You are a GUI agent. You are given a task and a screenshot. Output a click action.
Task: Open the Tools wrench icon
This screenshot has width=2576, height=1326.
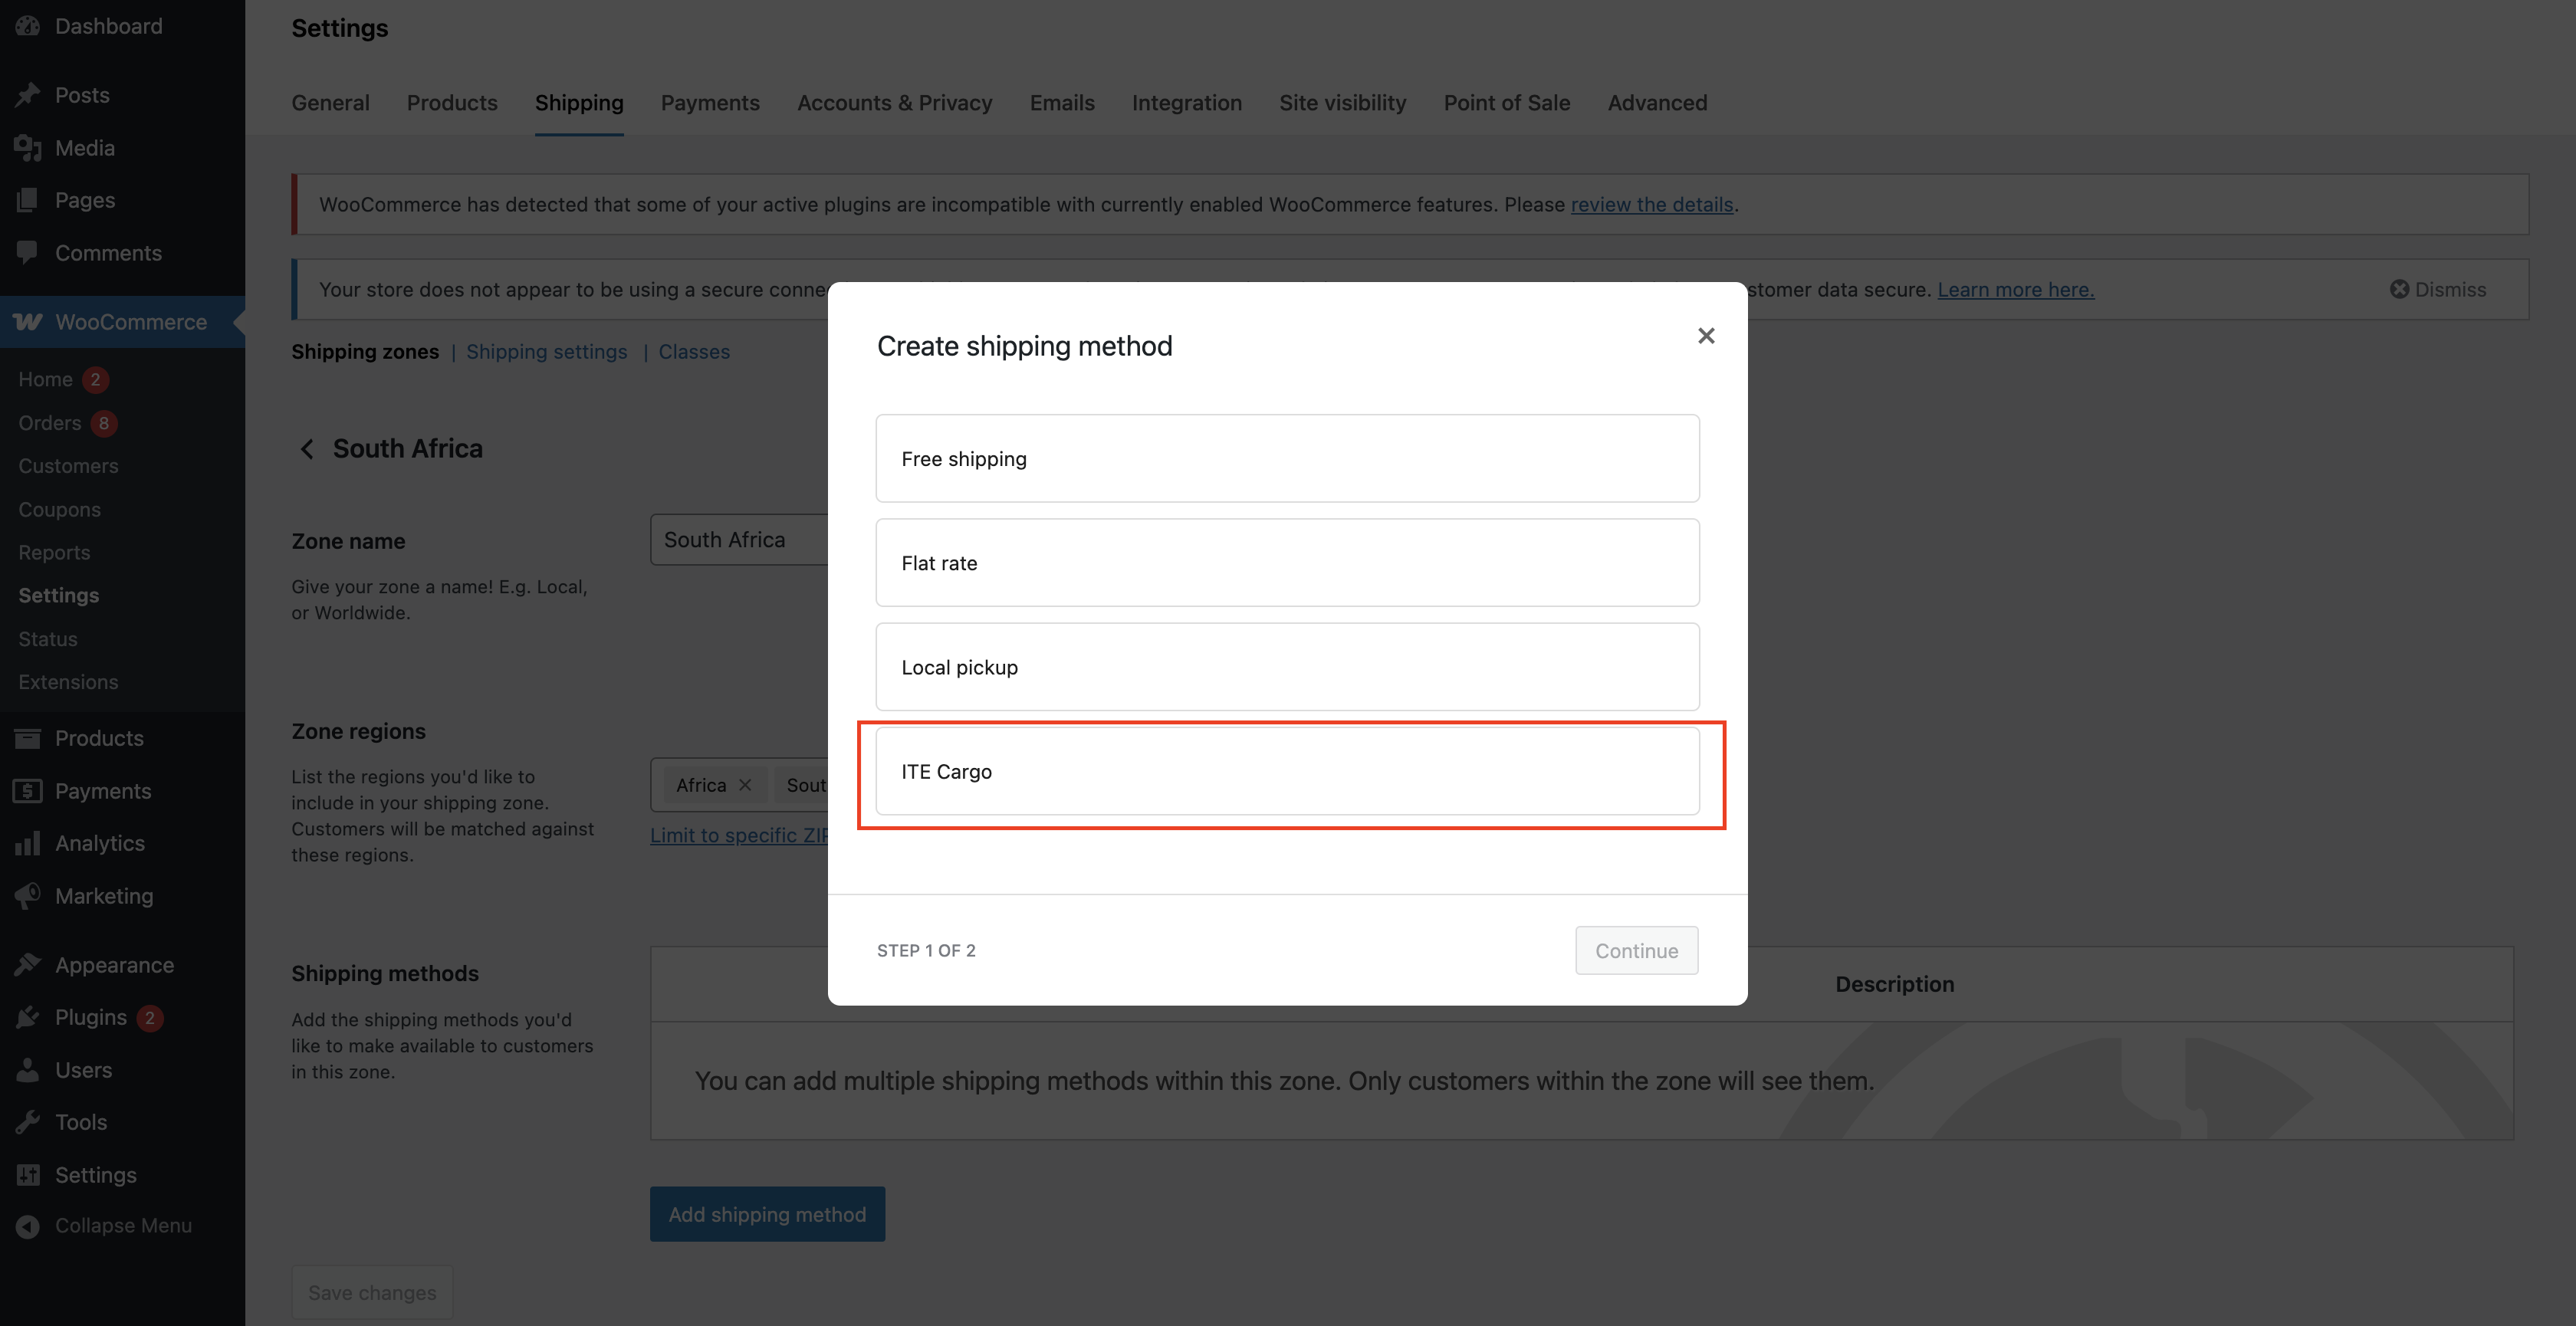pos(27,1122)
